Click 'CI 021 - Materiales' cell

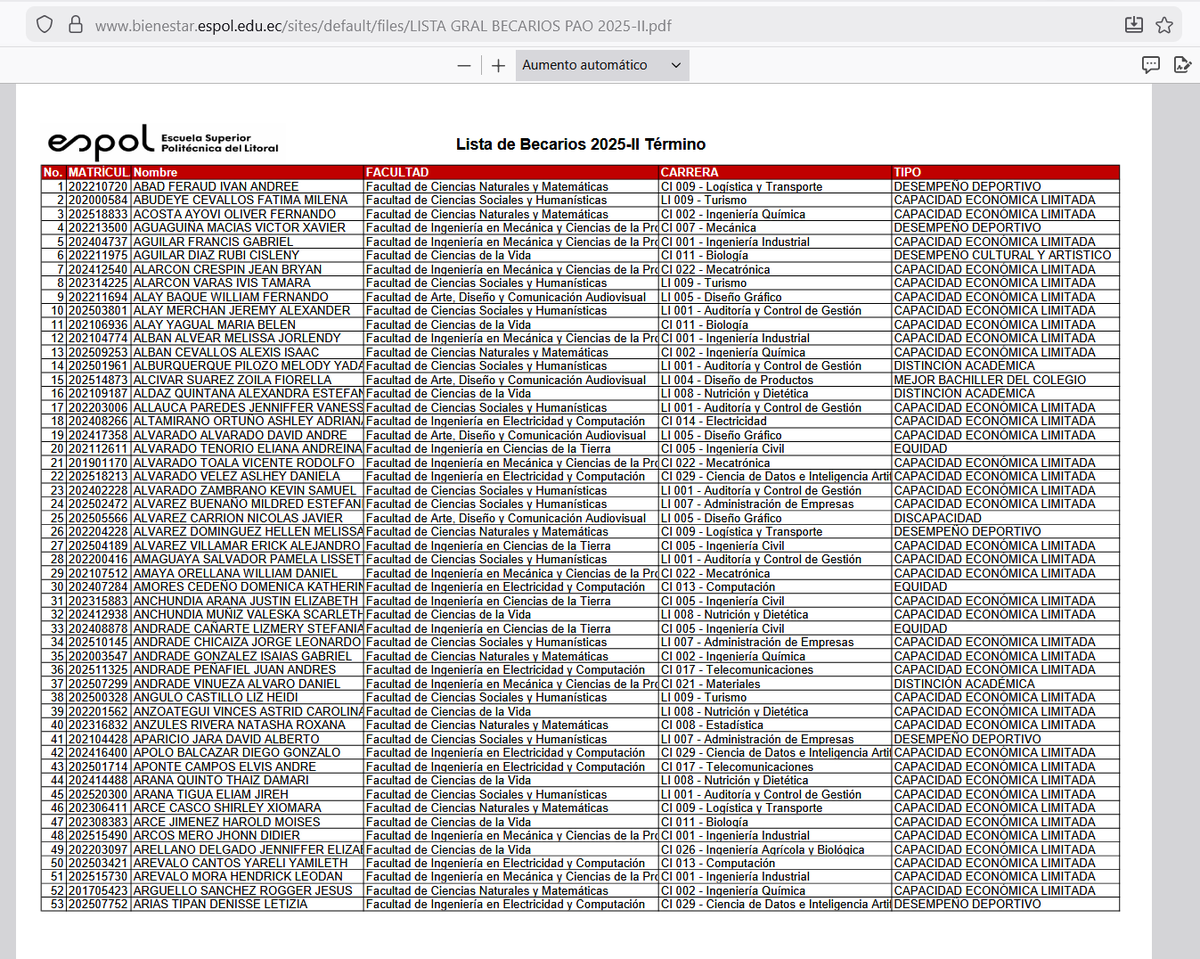click(x=710, y=684)
